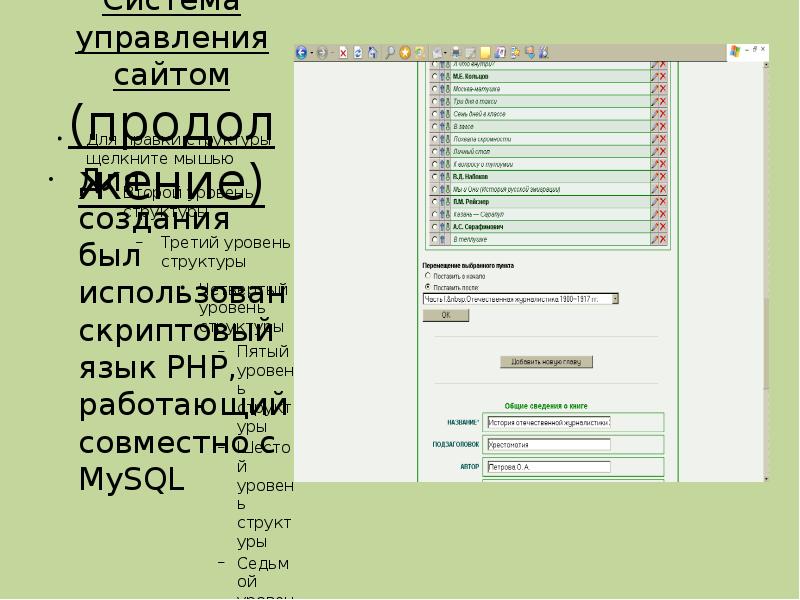Click delete X for А.С. Серафимович
This screenshot has height=600, width=800.
coord(663,227)
